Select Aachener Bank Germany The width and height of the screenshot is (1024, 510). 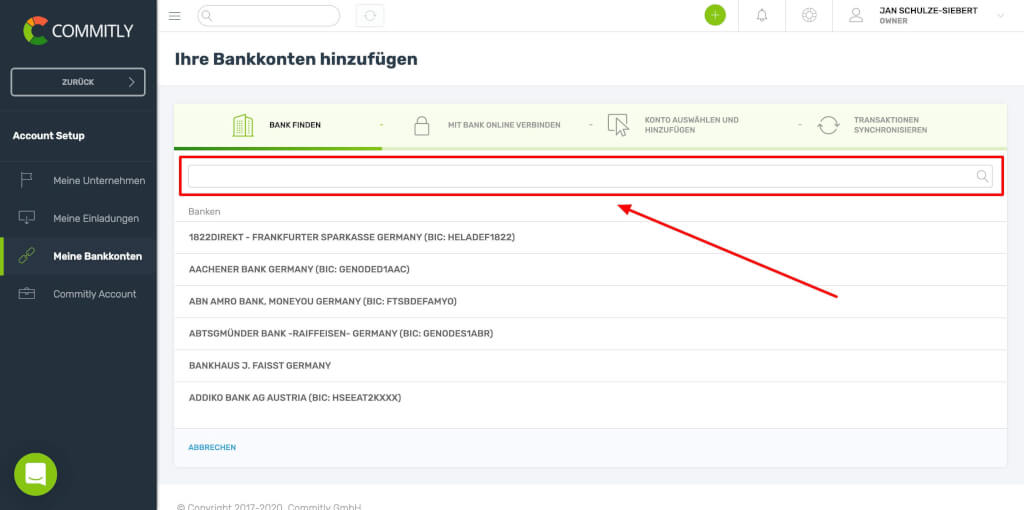tap(590, 269)
